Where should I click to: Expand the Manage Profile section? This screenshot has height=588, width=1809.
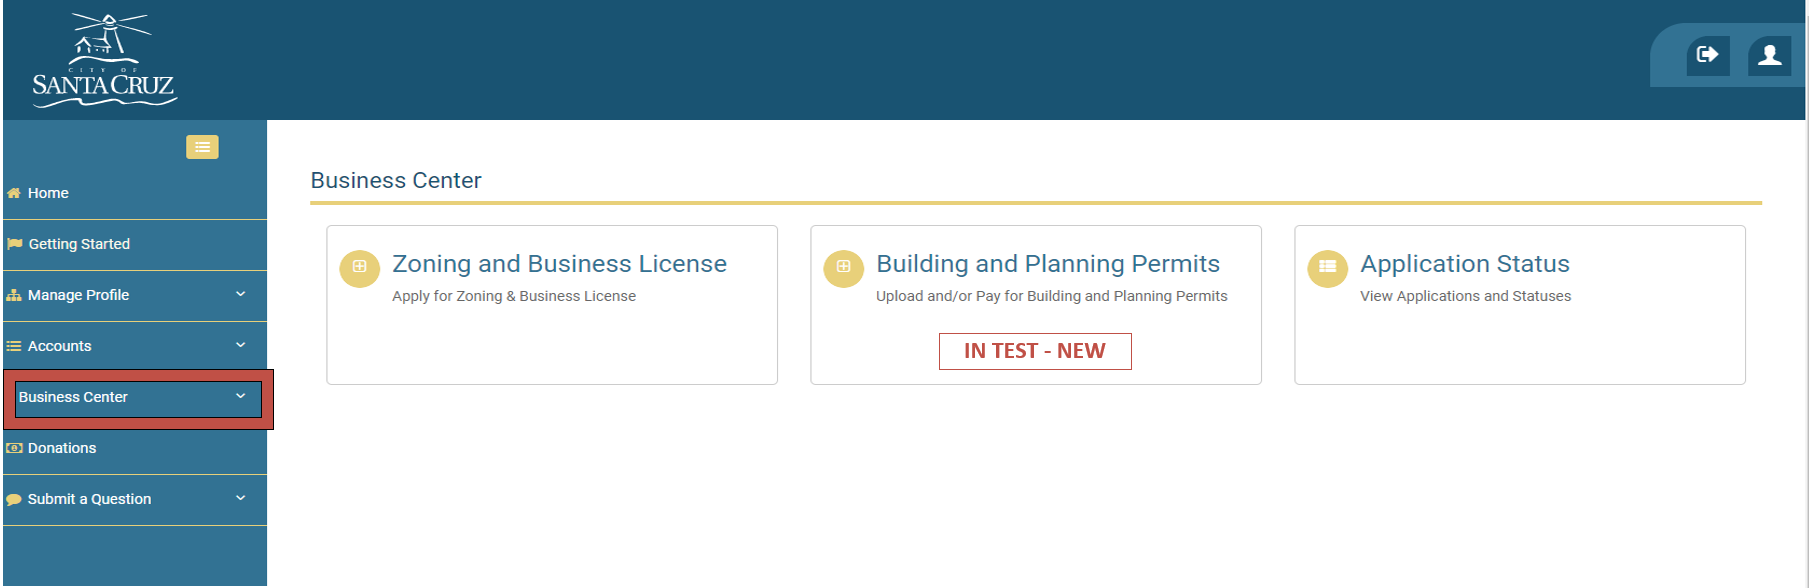(x=240, y=295)
